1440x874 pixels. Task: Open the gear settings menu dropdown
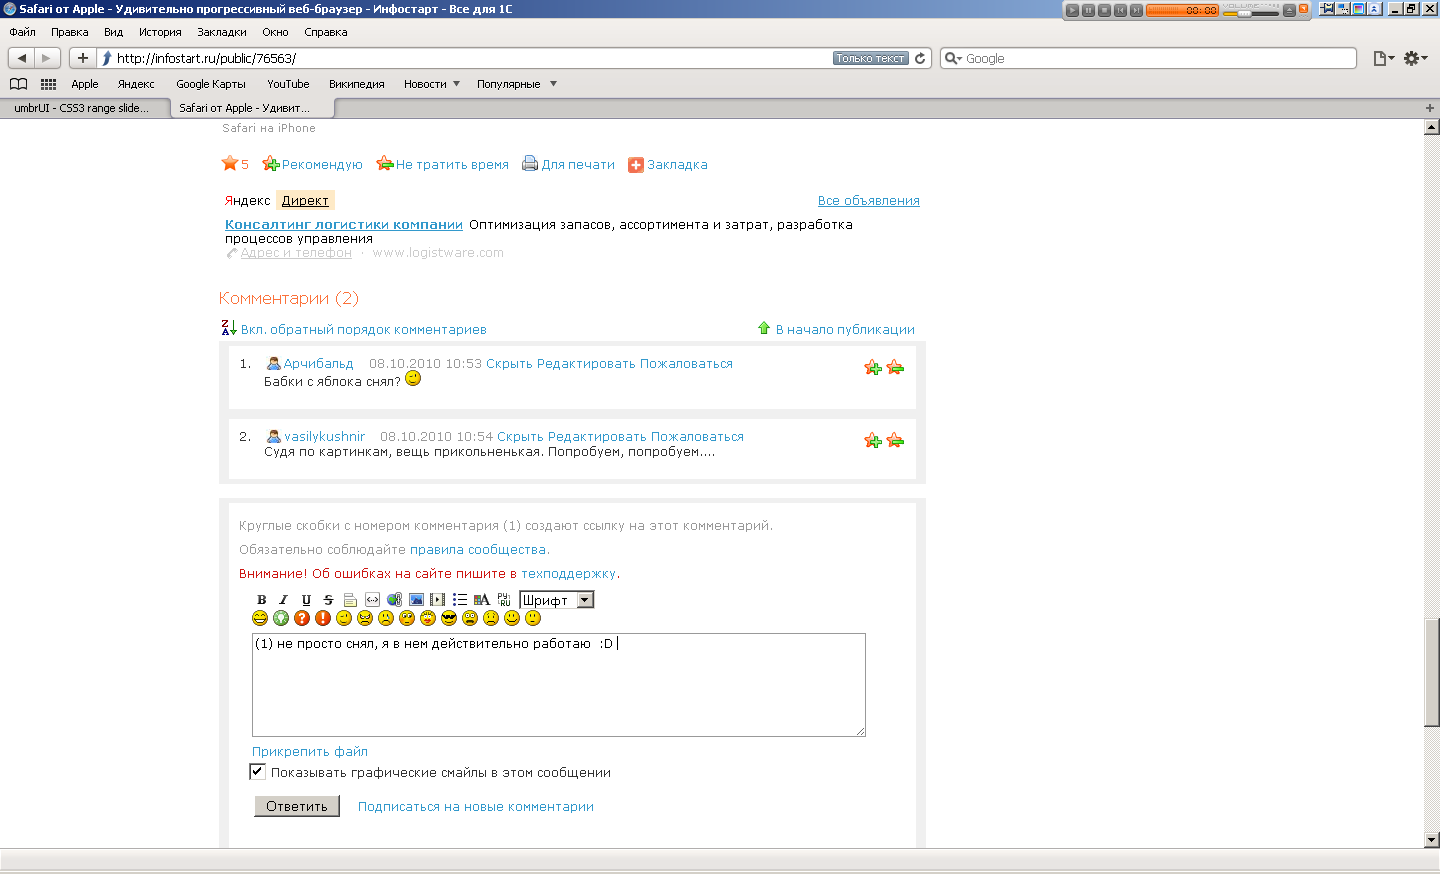(x=1416, y=58)
